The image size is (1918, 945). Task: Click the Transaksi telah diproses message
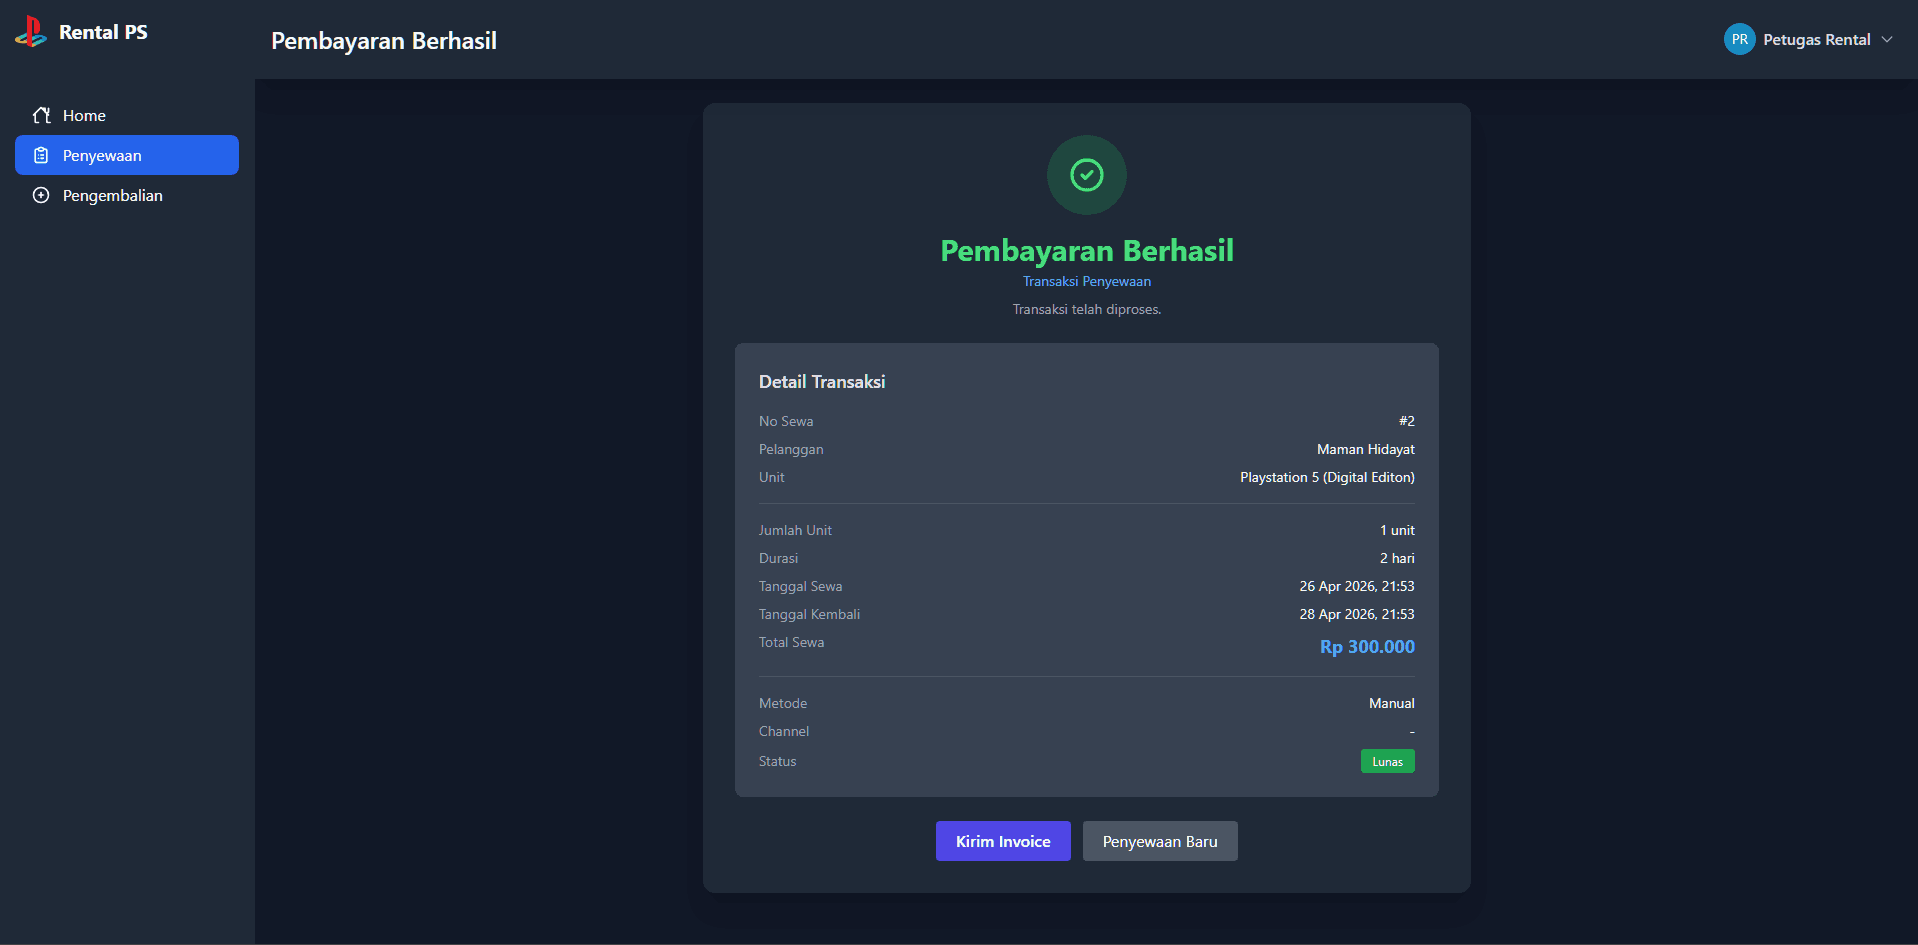click(1087, 309)
